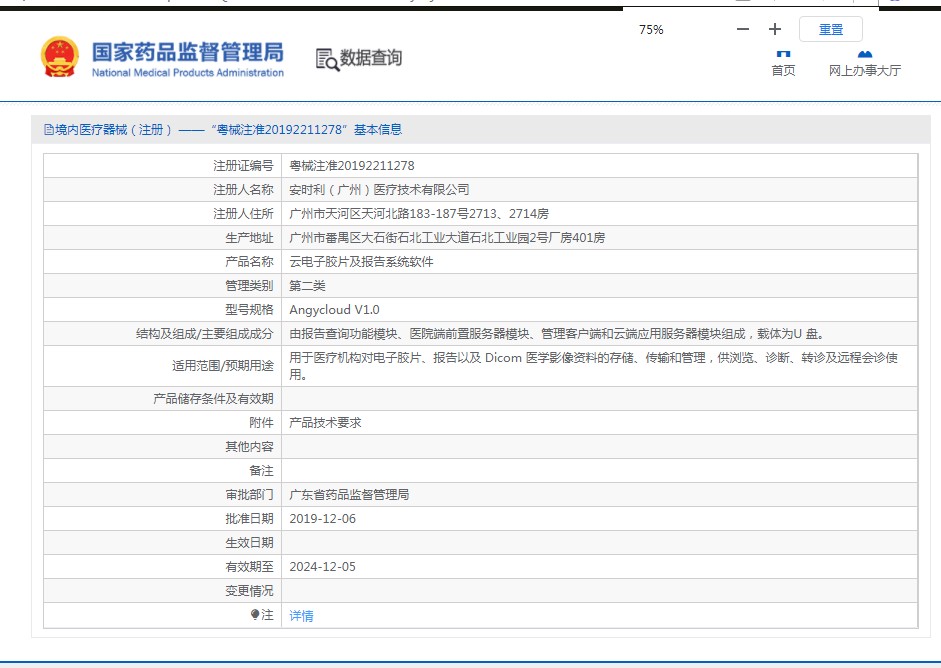Click the 国家药品监督管理局 site title
941x668 pixels.
(x=187, y=52)
